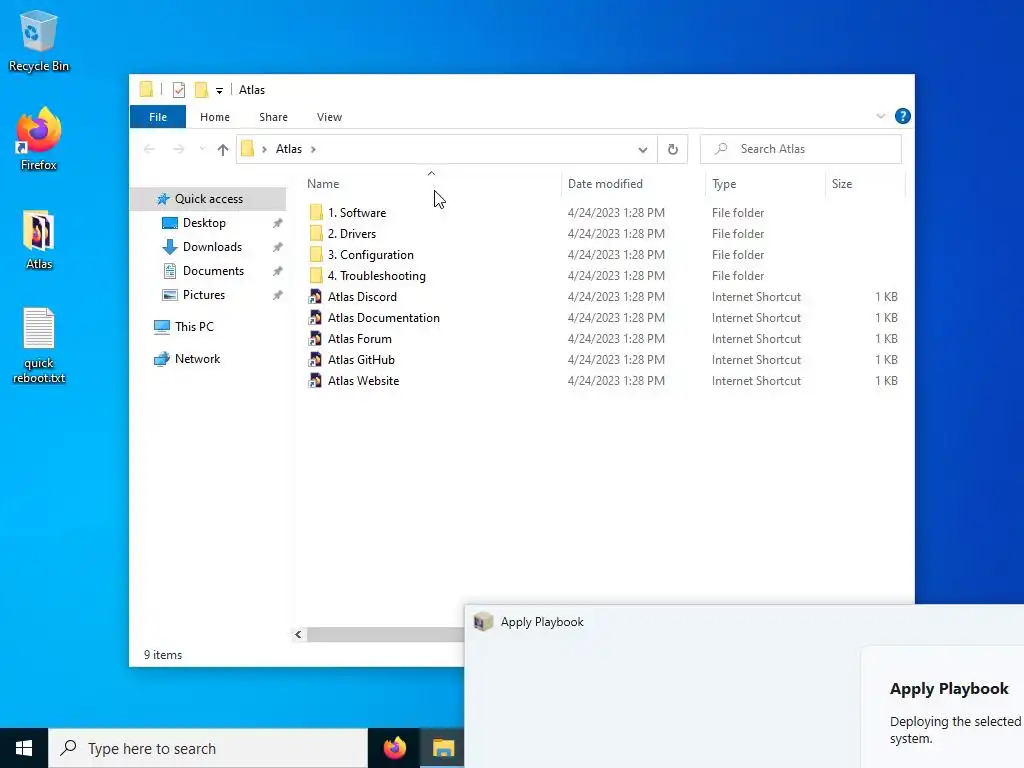
Task: Open the Atlas desktop folder icon
Action: point(39,240)
